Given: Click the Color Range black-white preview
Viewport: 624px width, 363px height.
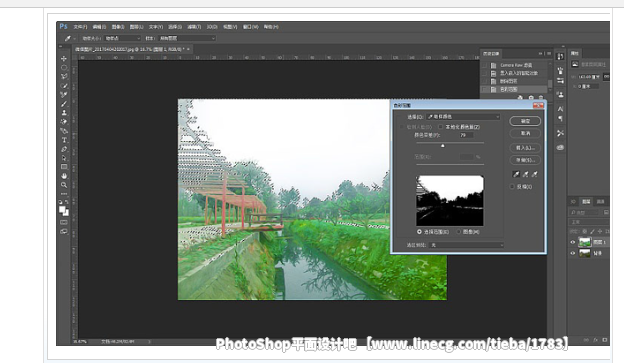Looking at the screenshot, I should pyautogui.click(x=450, y=201).
